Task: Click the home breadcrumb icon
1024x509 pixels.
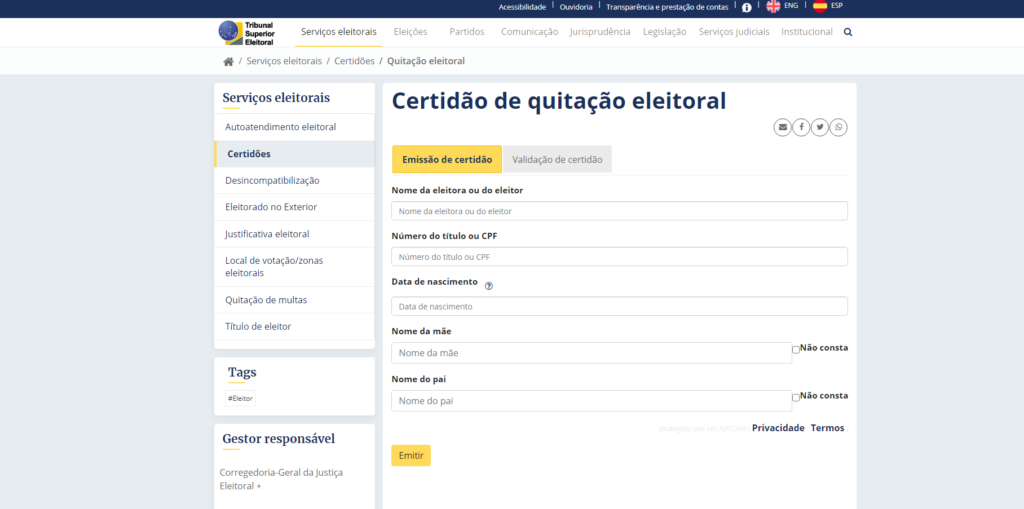Action: (x=228, y=61)
